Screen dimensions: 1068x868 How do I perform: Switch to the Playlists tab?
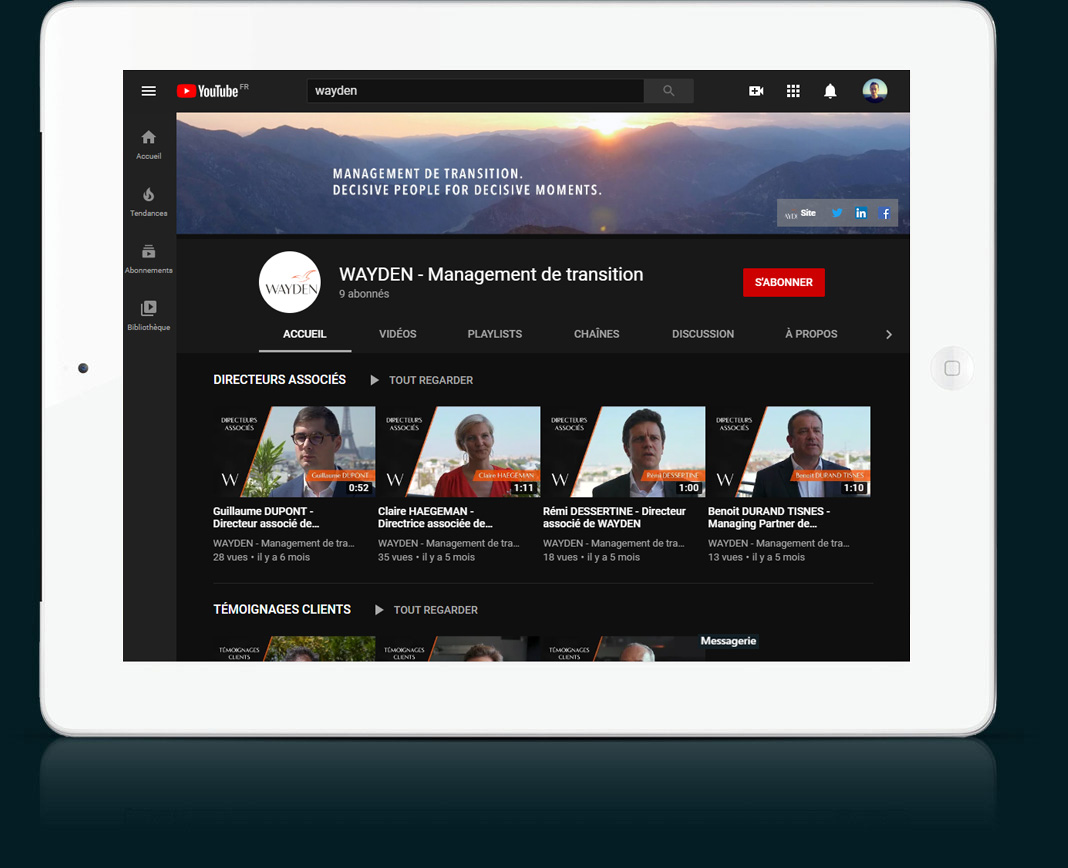pyautogui.click(x=495, y=334)
